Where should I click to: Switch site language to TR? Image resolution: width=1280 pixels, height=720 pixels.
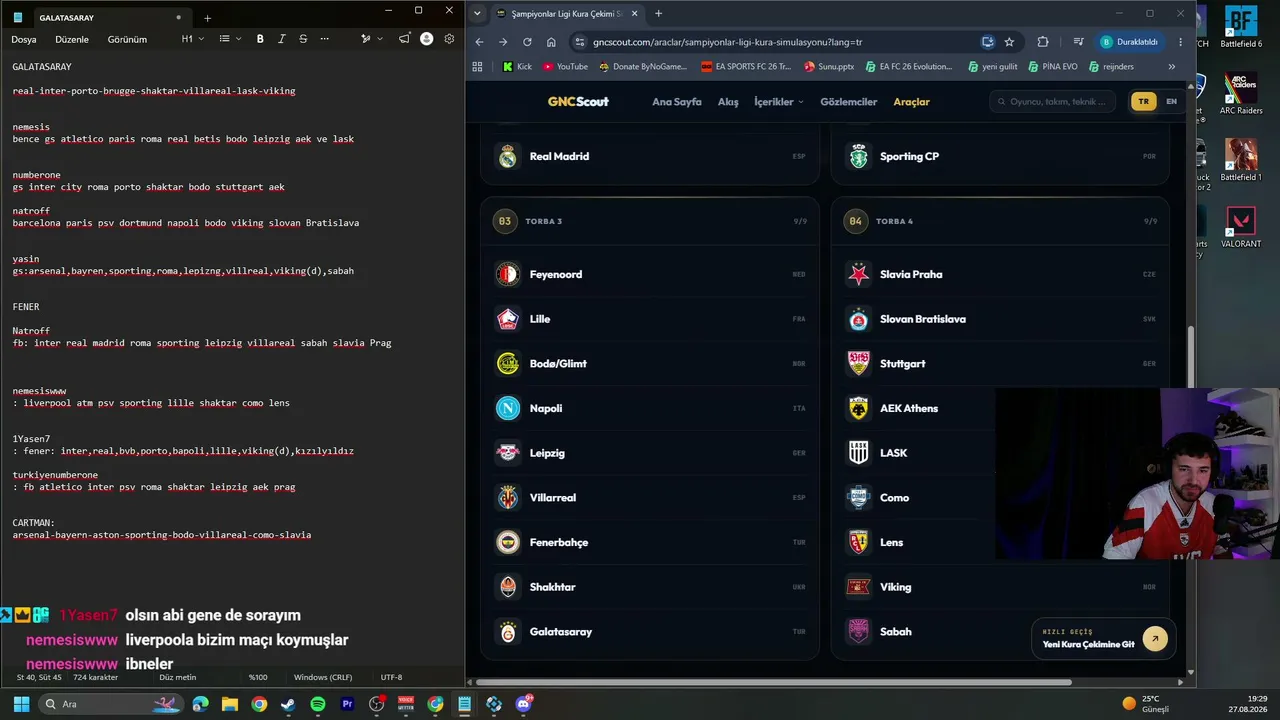point(1143,101)
